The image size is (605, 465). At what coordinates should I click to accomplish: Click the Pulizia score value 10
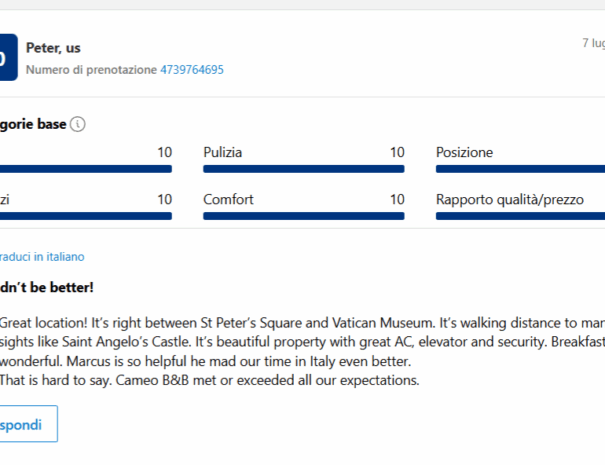click(397, 153)
